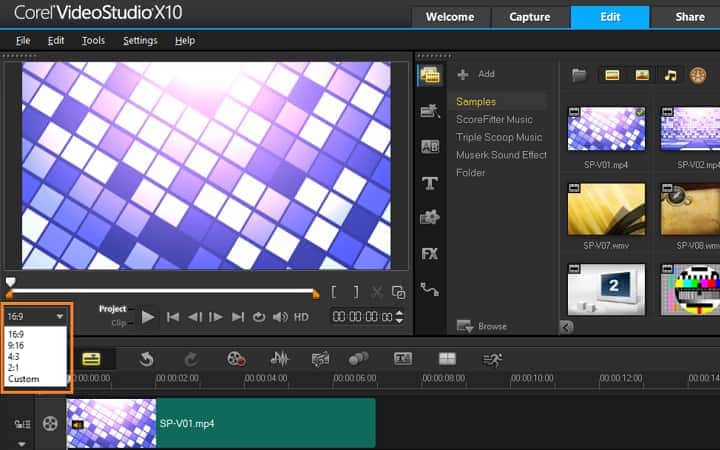Toggle the show photos filter
720x450 pixels.
pyautogui.click(x=640, y=75)
